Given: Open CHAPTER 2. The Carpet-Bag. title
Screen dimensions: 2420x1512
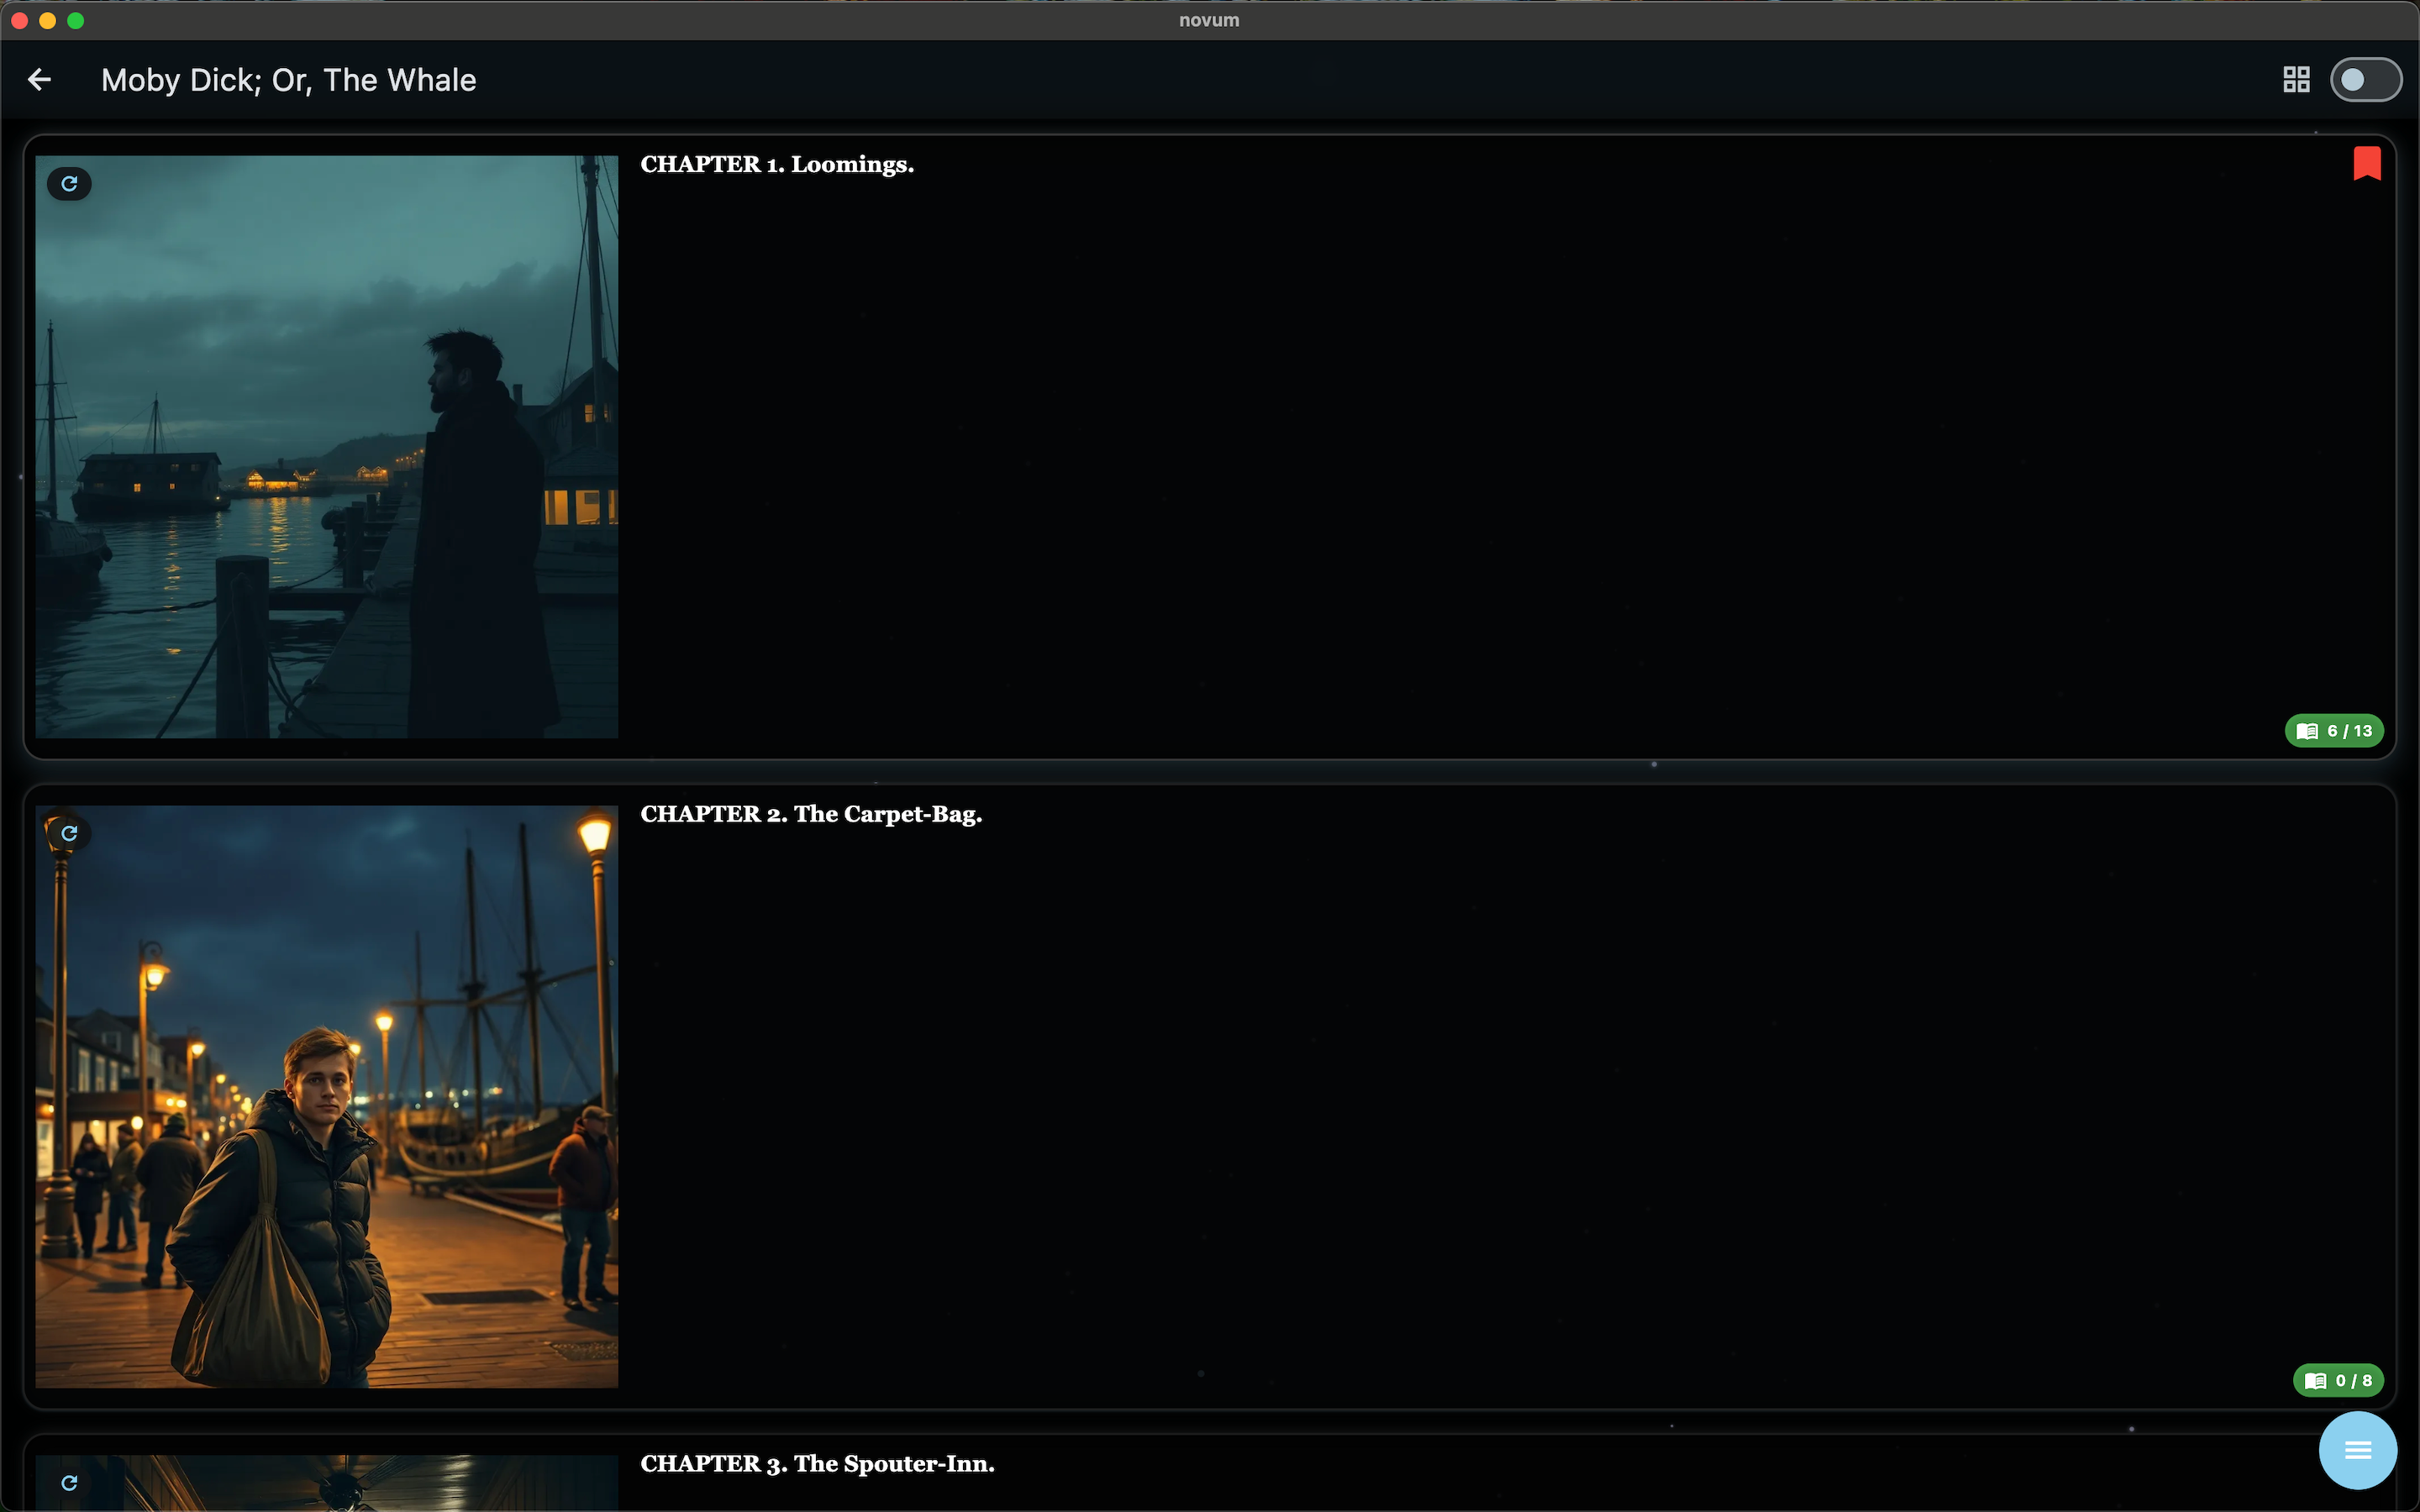Looking at the screenshot, I should pyautogui.click(x=811, y=815).
